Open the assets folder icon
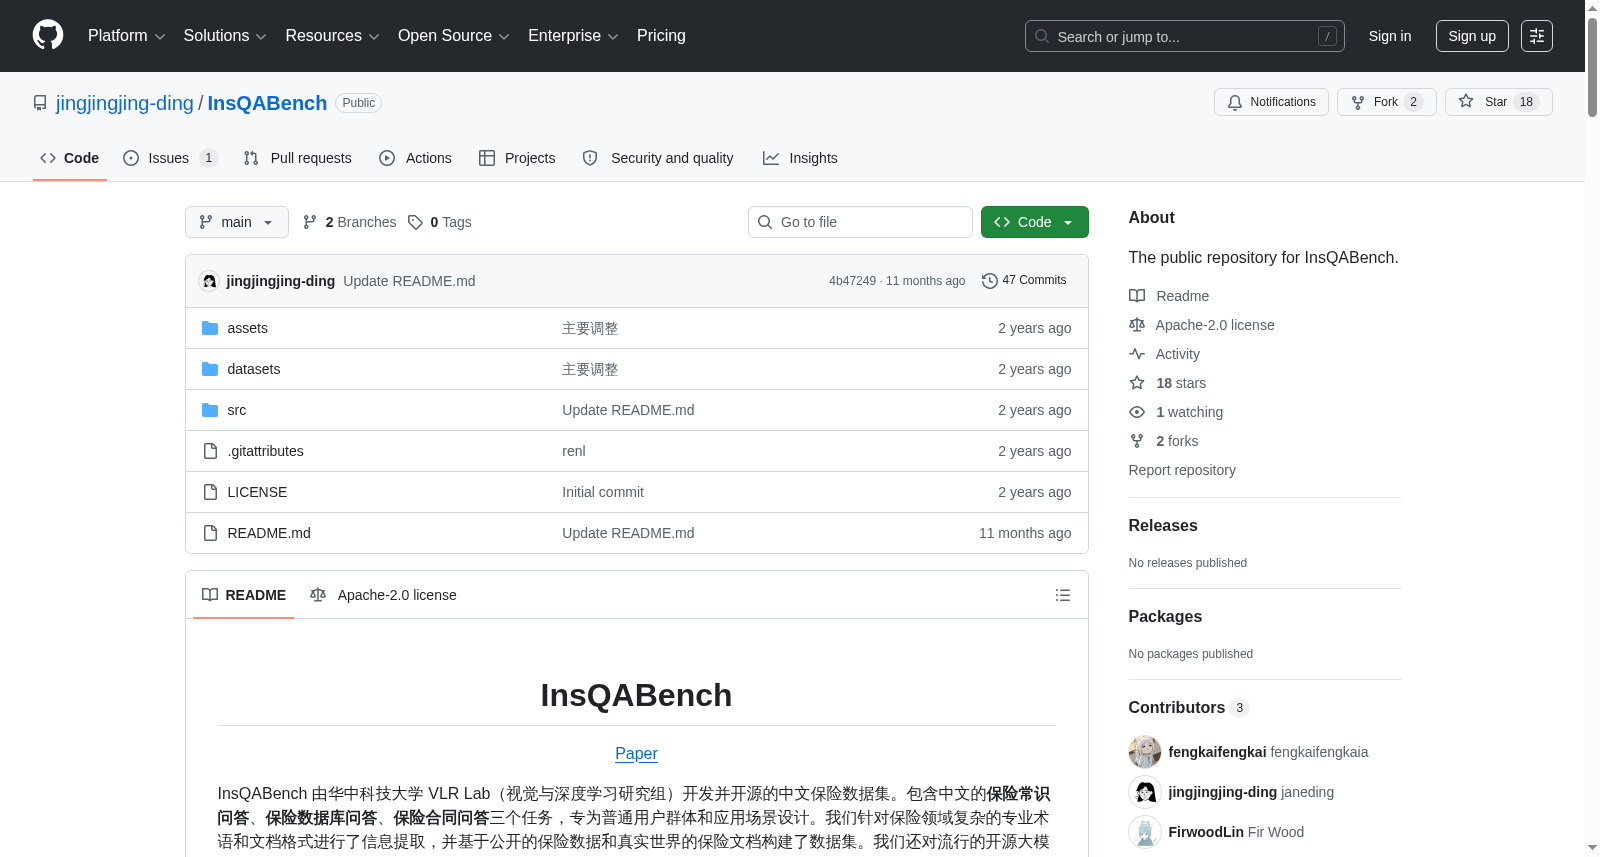 tap(210, 328)
